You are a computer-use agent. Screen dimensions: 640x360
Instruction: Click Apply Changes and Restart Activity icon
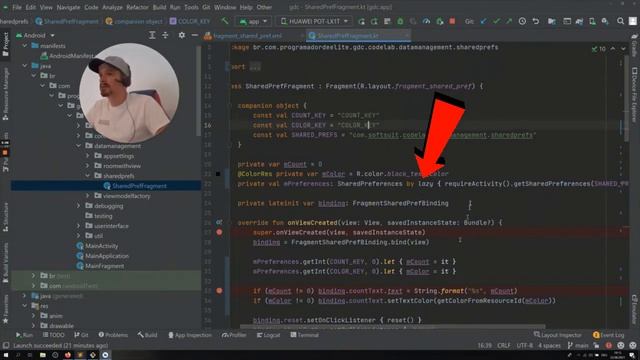point(362,21)
